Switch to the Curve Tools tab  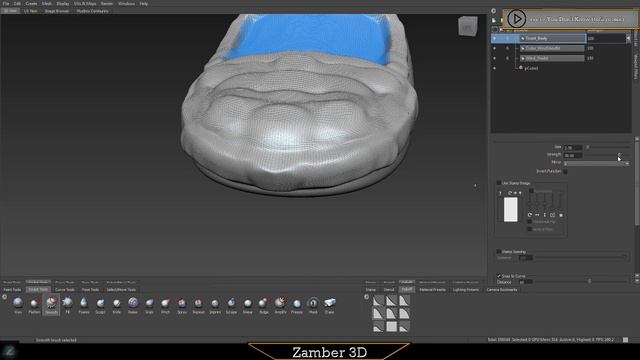[64, 290]
